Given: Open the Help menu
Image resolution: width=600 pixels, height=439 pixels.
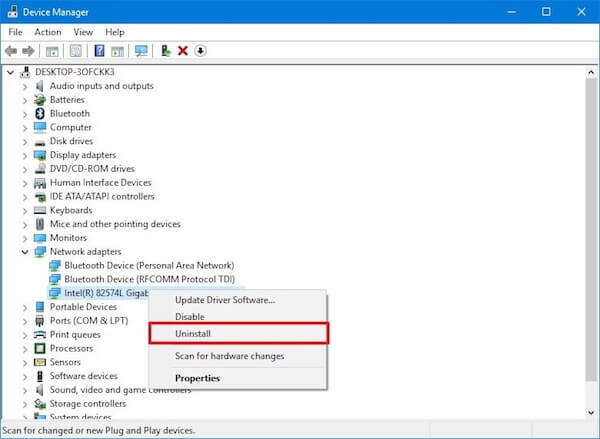Looking at the screenshot, I should coord(115,32).
